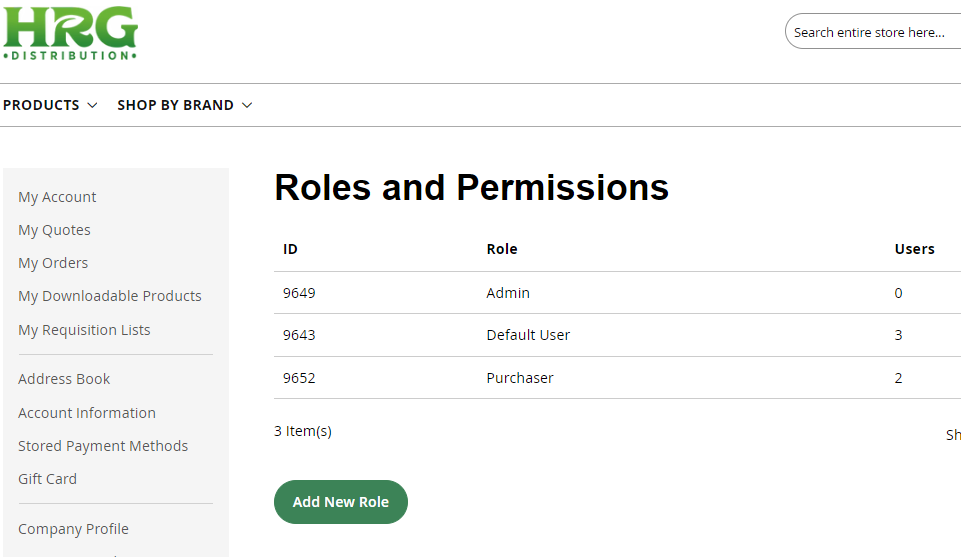
Task: Open My Account in sidebar
Action: [x=57, y=197]
